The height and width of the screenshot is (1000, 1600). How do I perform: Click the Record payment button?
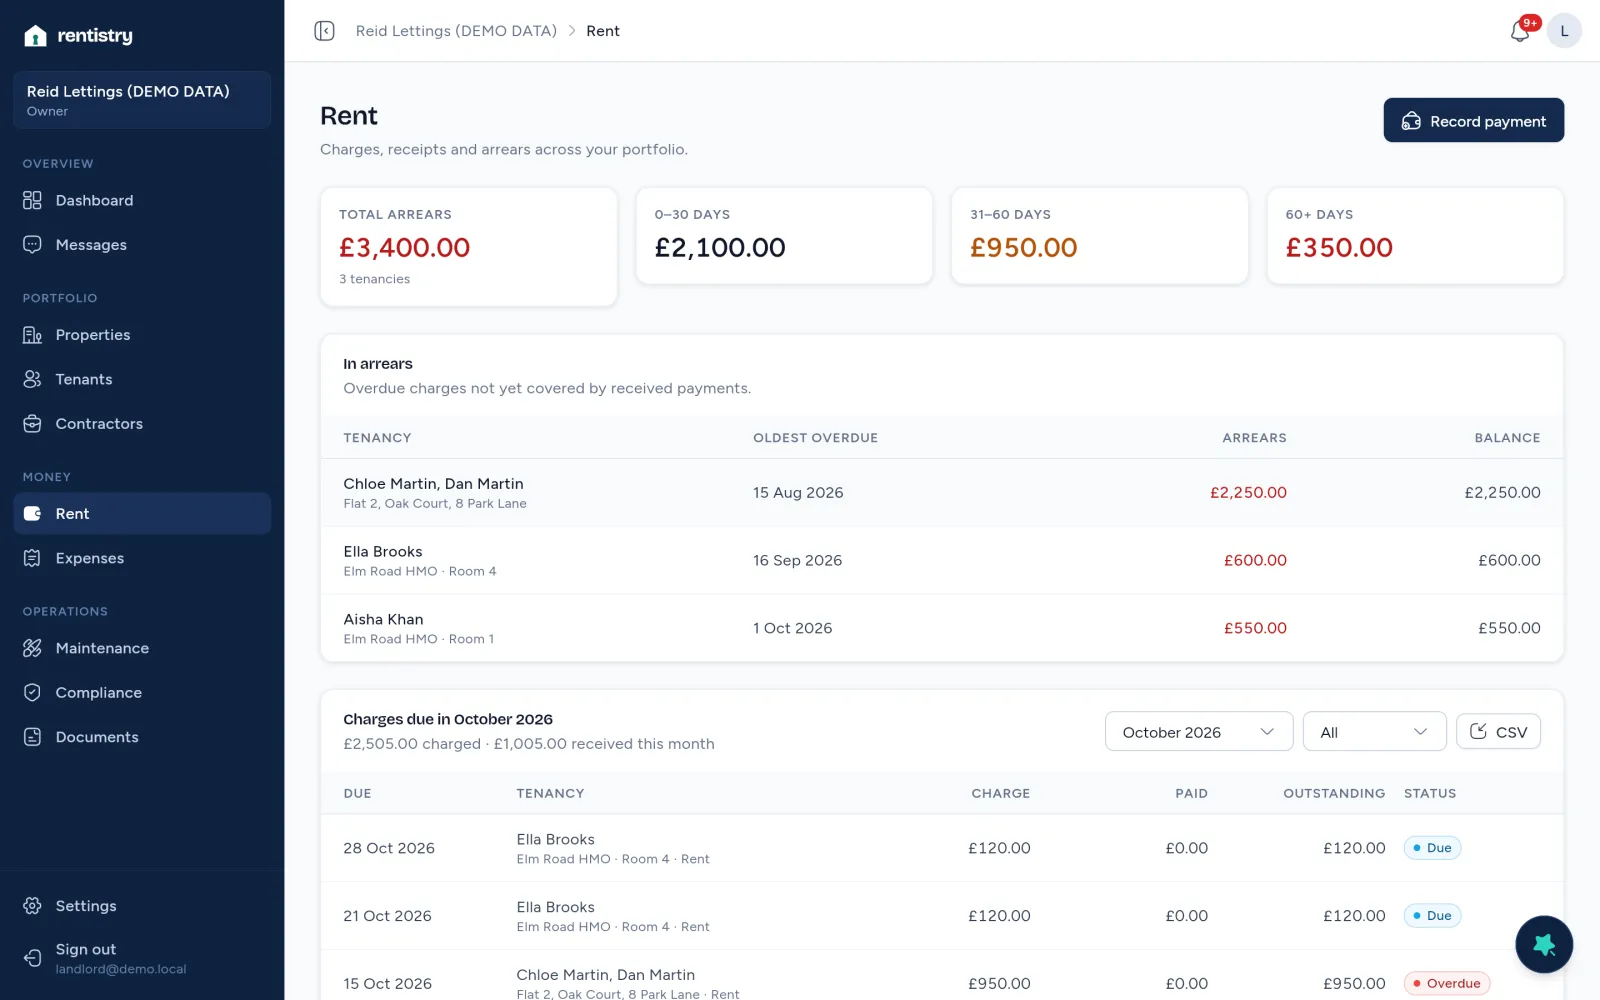pos(1473,120)
